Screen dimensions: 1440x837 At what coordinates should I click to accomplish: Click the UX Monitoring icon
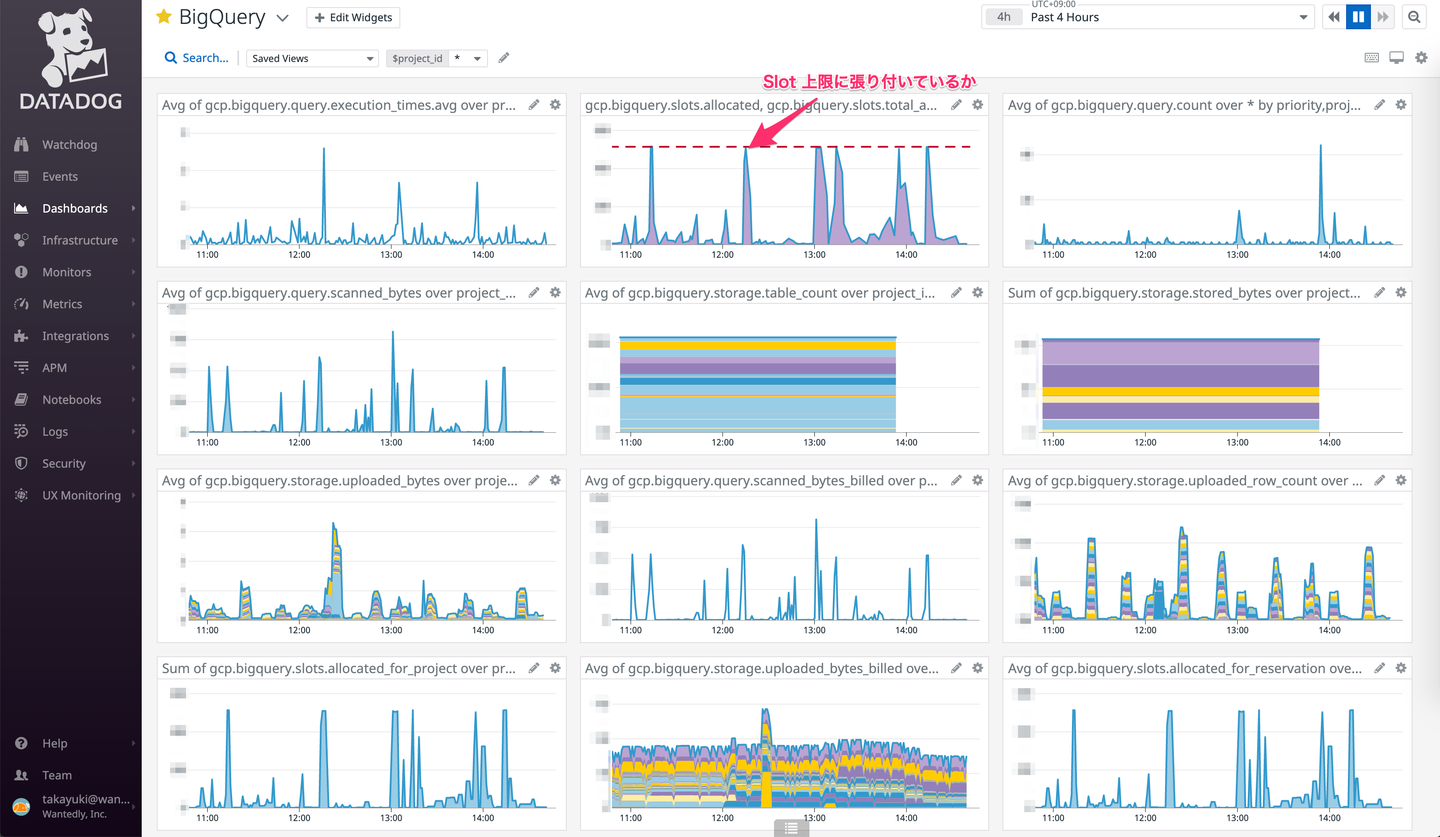point(21,496)
